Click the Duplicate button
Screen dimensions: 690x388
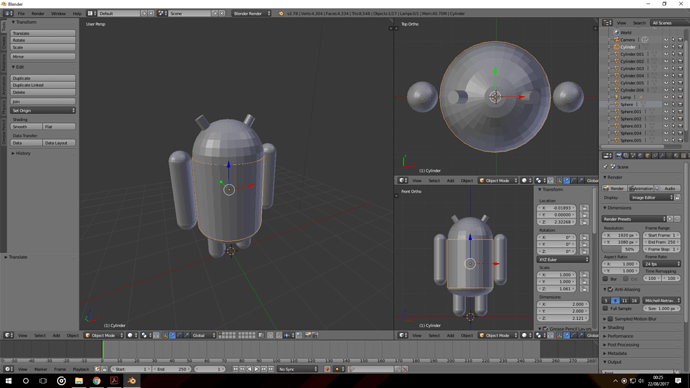coord(43,78)
